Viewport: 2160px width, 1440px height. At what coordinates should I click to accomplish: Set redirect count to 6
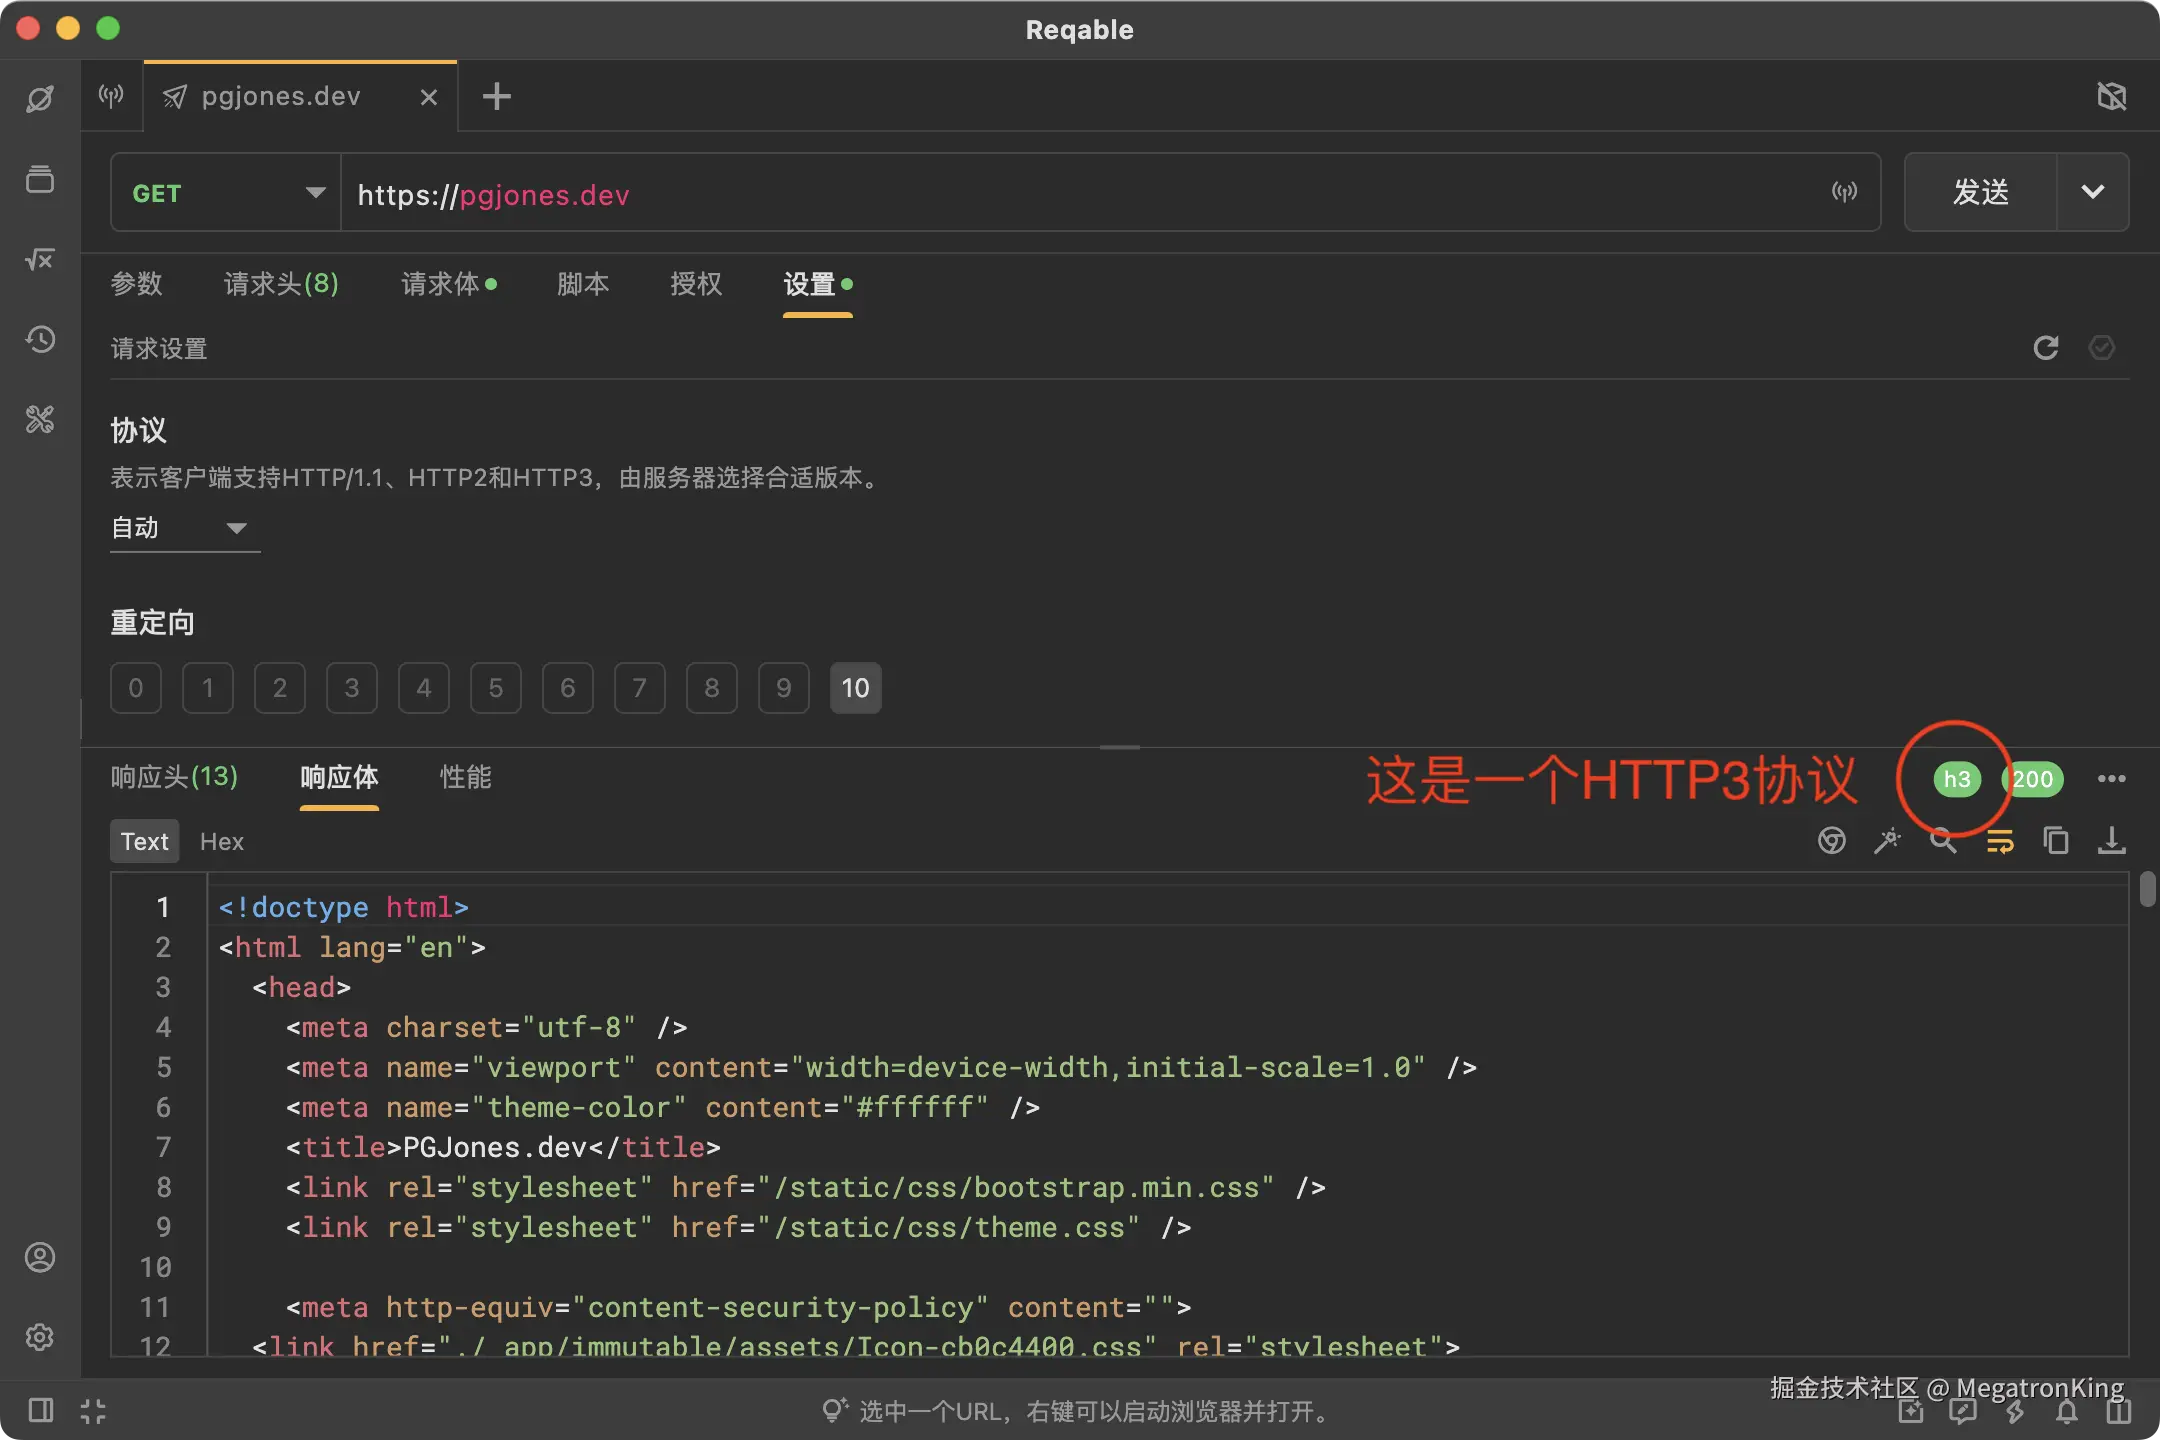(568, 688)
